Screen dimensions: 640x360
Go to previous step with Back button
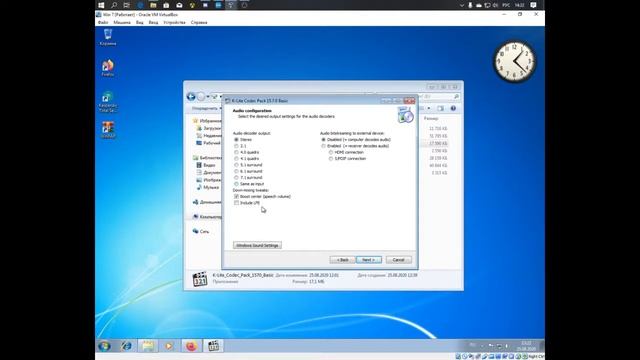(x=342, y=260)
